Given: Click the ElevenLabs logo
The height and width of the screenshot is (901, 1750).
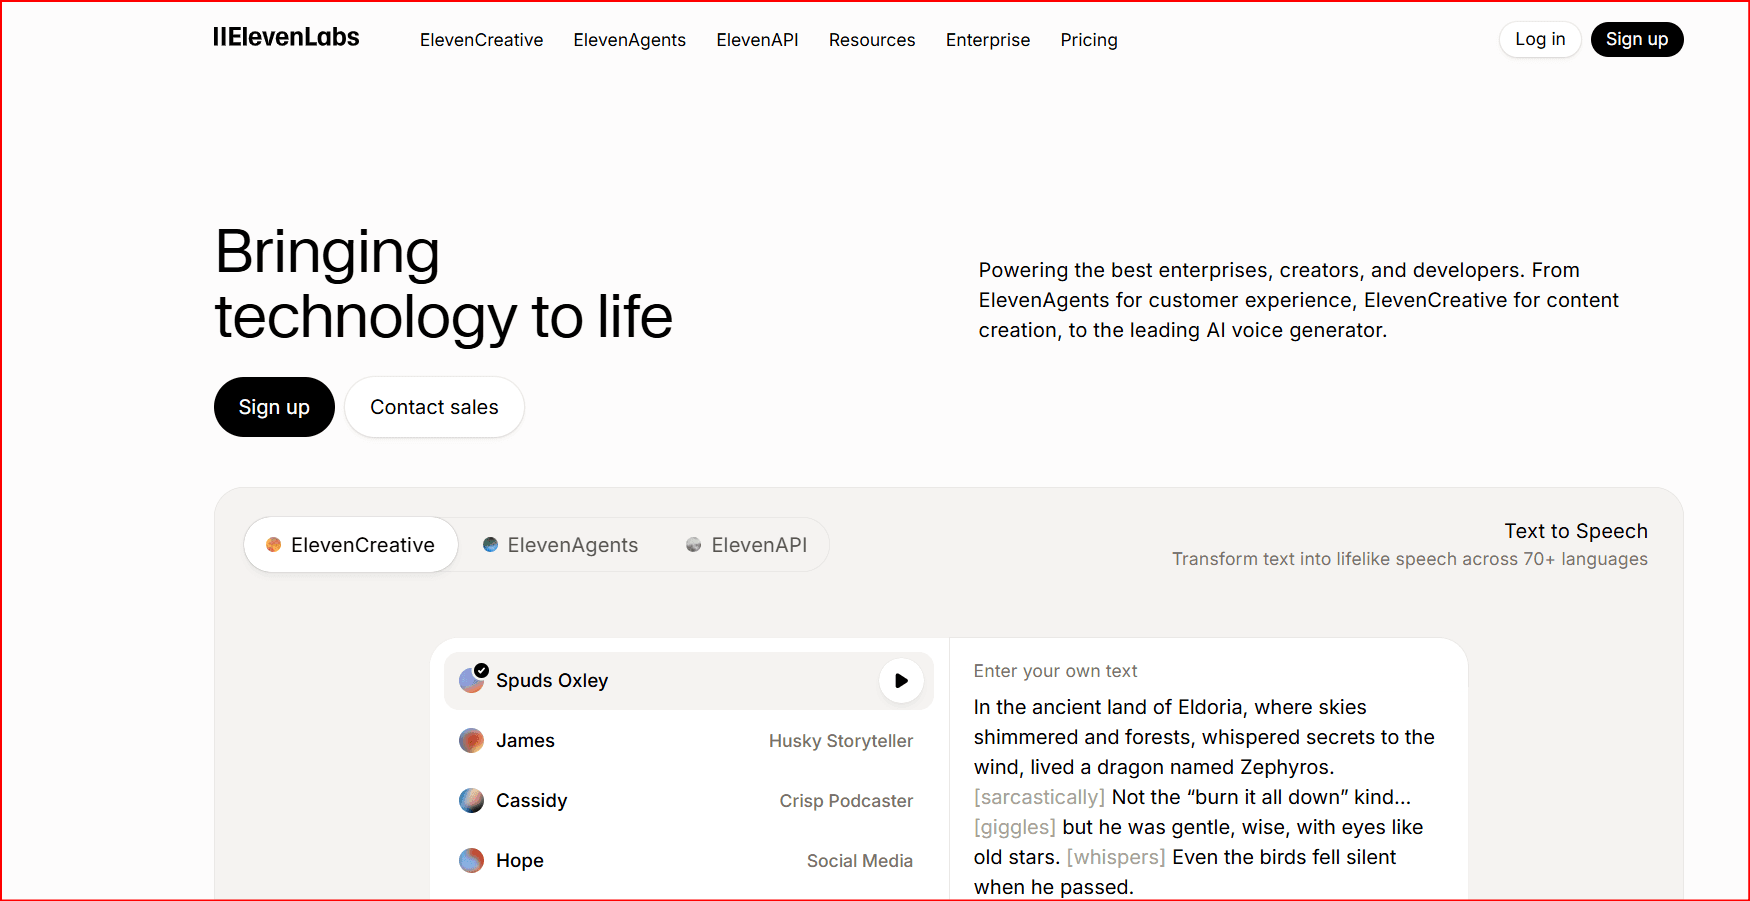Looking at the screenshot, I should click(x=286, y=38).
